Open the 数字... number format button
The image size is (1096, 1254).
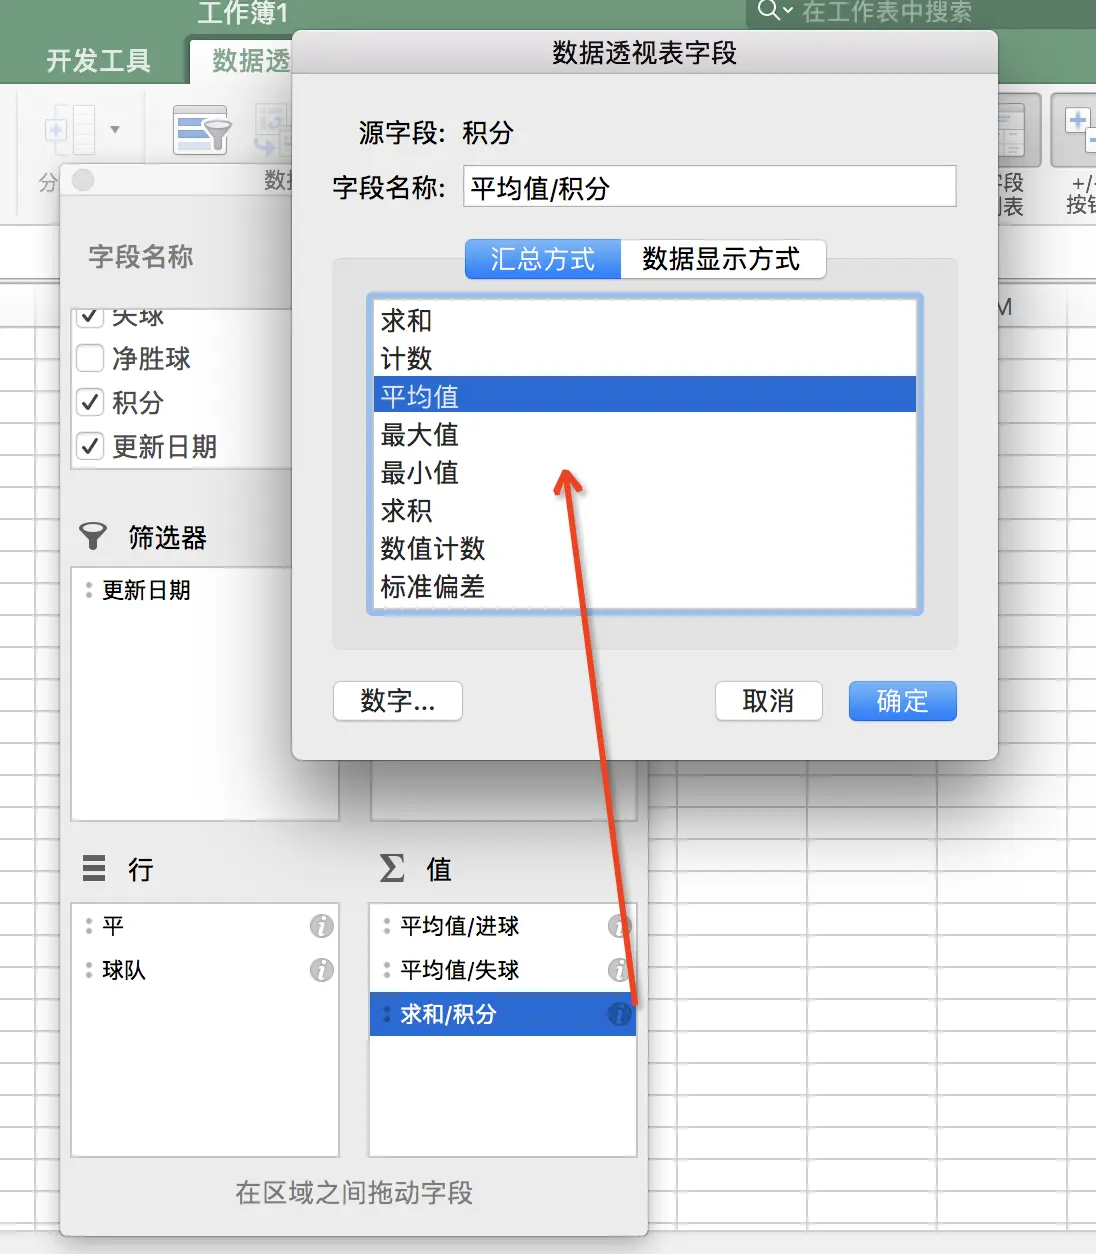click(398, 701)
